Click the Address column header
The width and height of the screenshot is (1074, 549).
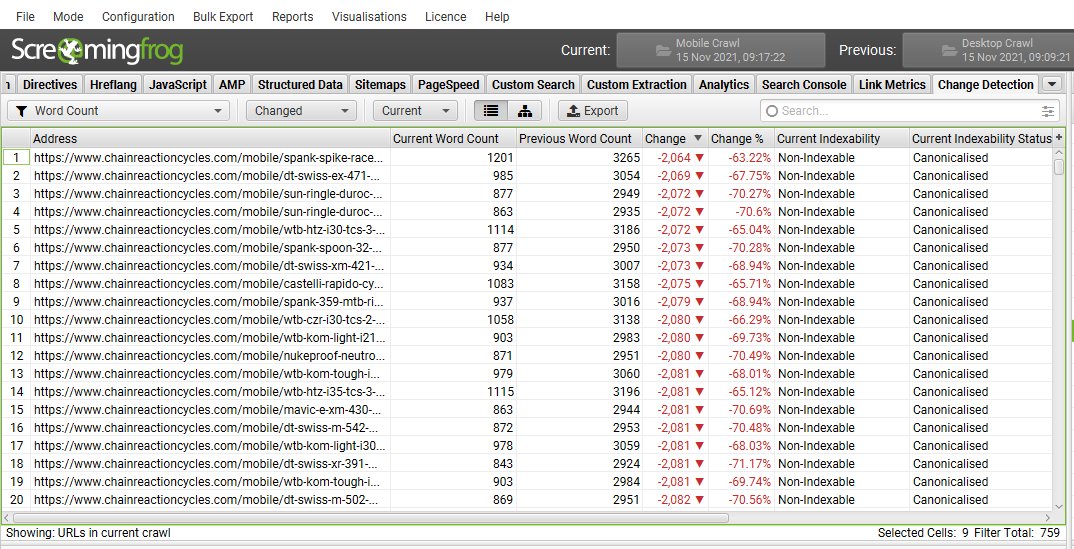(x=210, y=138)
